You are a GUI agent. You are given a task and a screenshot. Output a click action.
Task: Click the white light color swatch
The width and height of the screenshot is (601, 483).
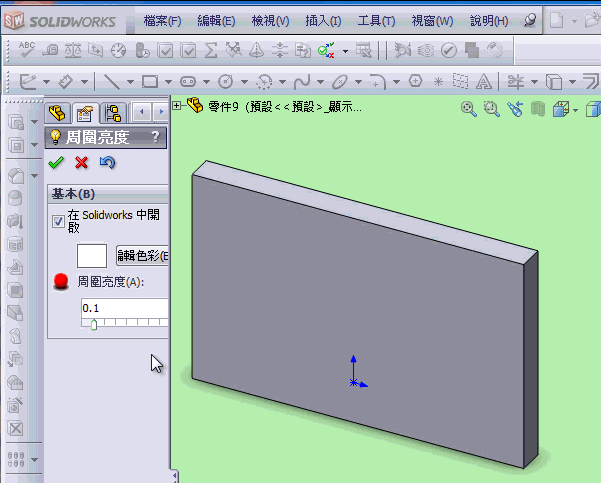(92, 256)
